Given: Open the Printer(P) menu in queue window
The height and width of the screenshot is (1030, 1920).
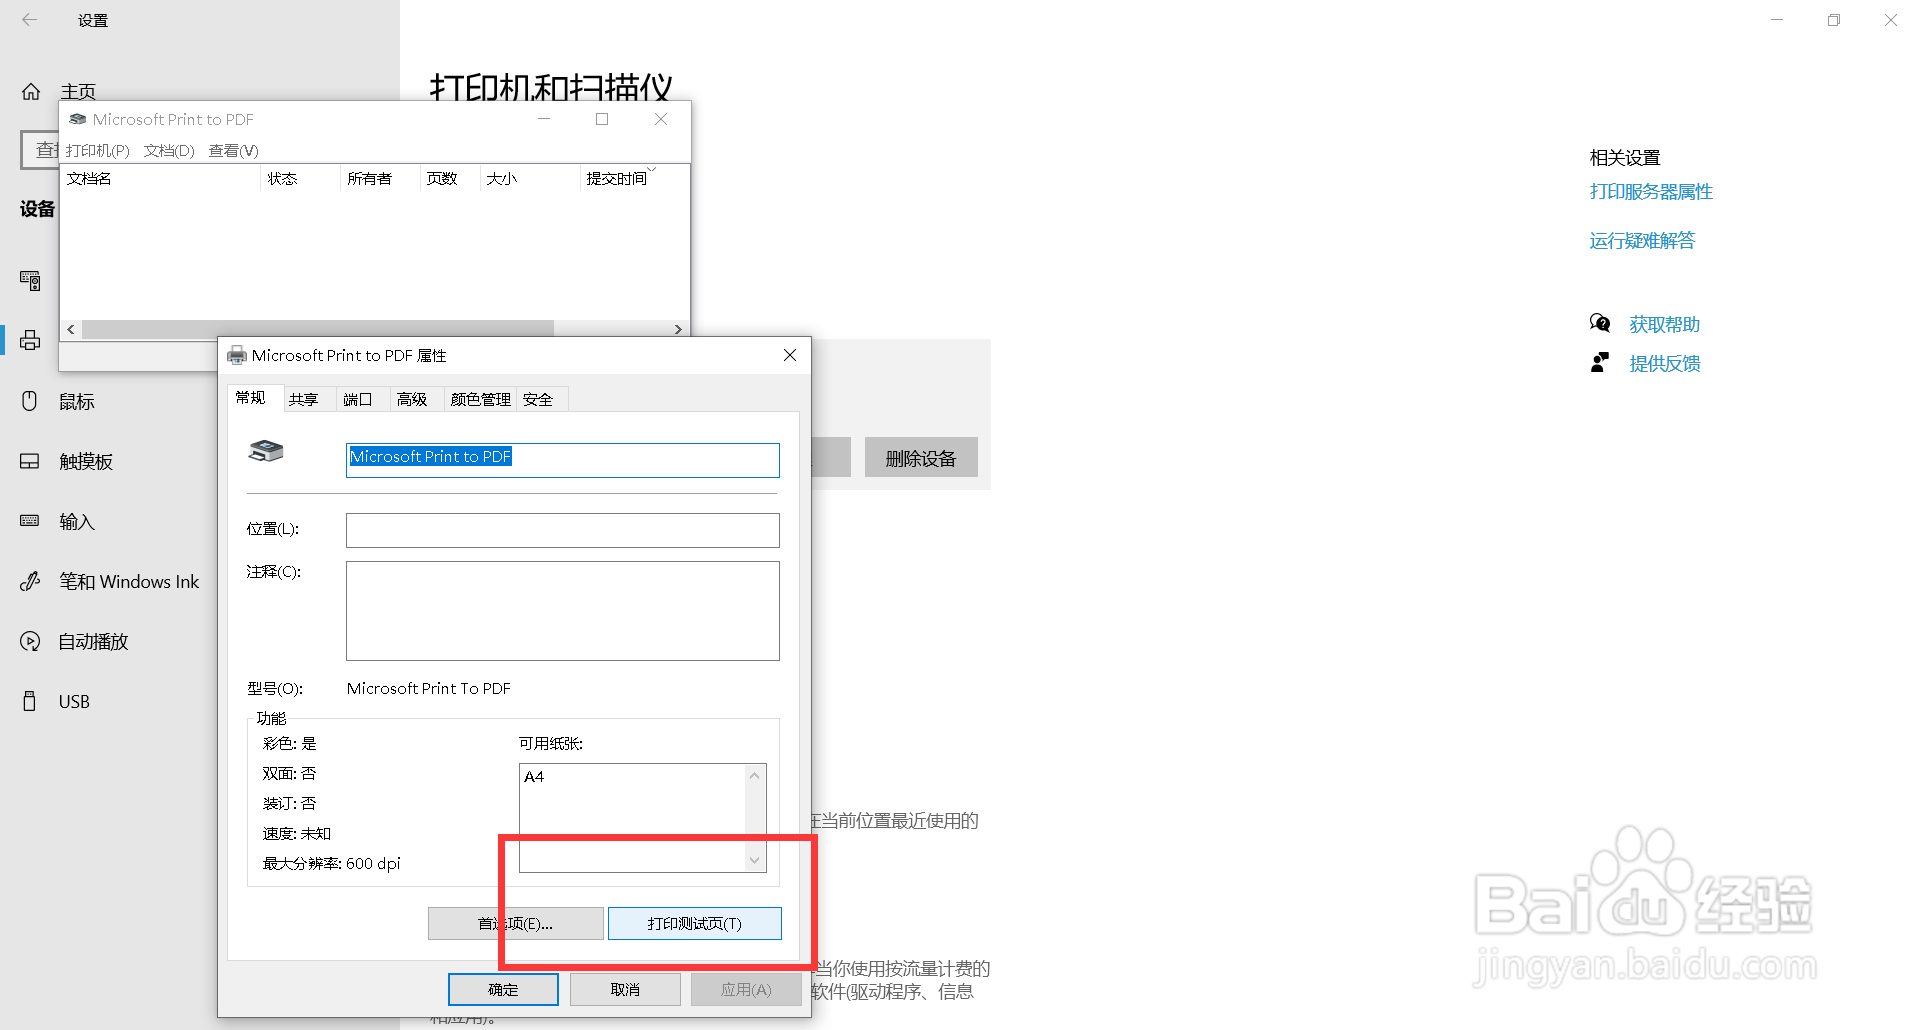Looking at the screenshot, I should (98, 150).
